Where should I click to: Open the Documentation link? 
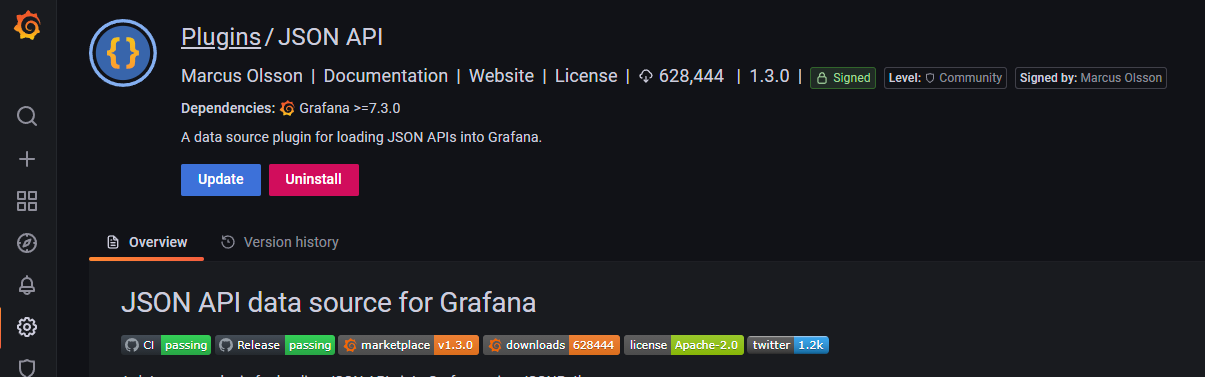(x=386, y=76)
